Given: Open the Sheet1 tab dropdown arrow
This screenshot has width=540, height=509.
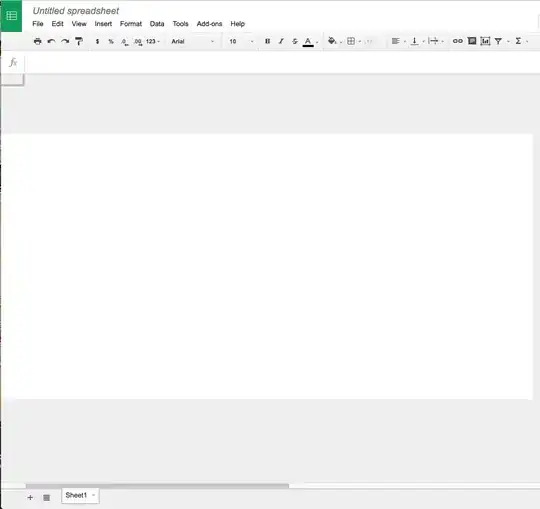Looking at the screenshot, I should coord(93,495).
